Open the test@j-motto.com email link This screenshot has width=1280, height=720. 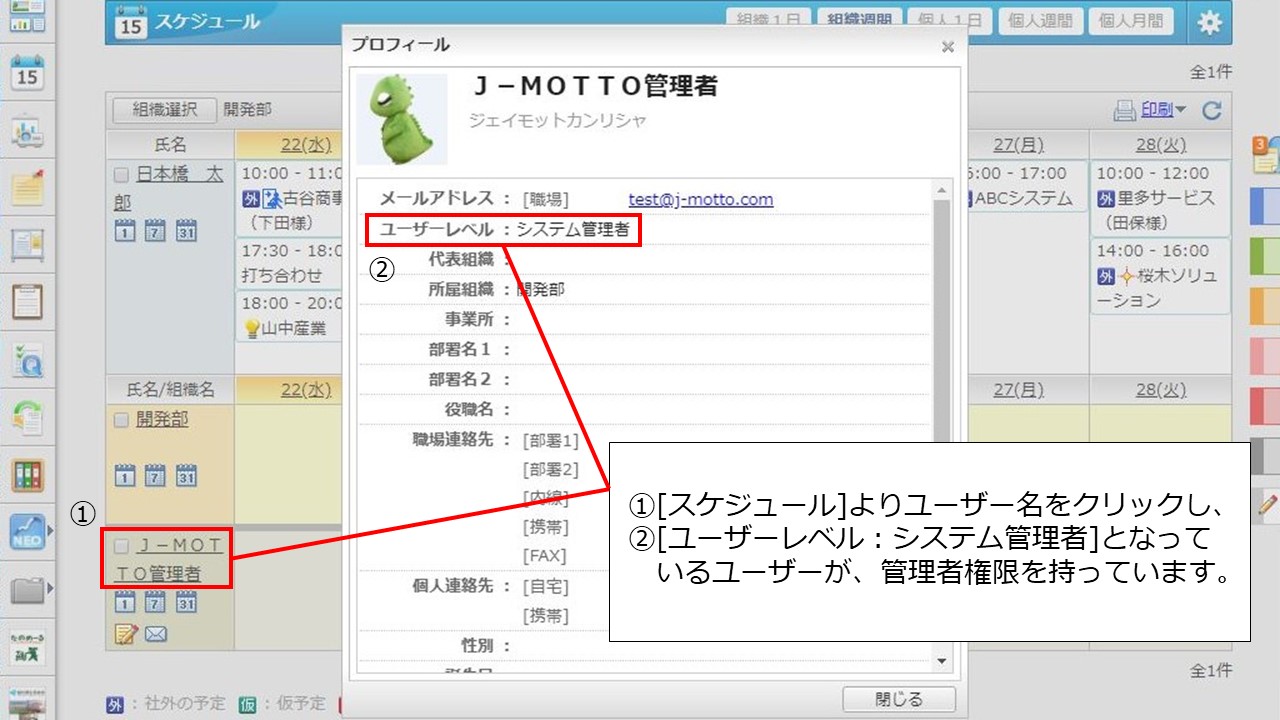click(x=700, y=199)
